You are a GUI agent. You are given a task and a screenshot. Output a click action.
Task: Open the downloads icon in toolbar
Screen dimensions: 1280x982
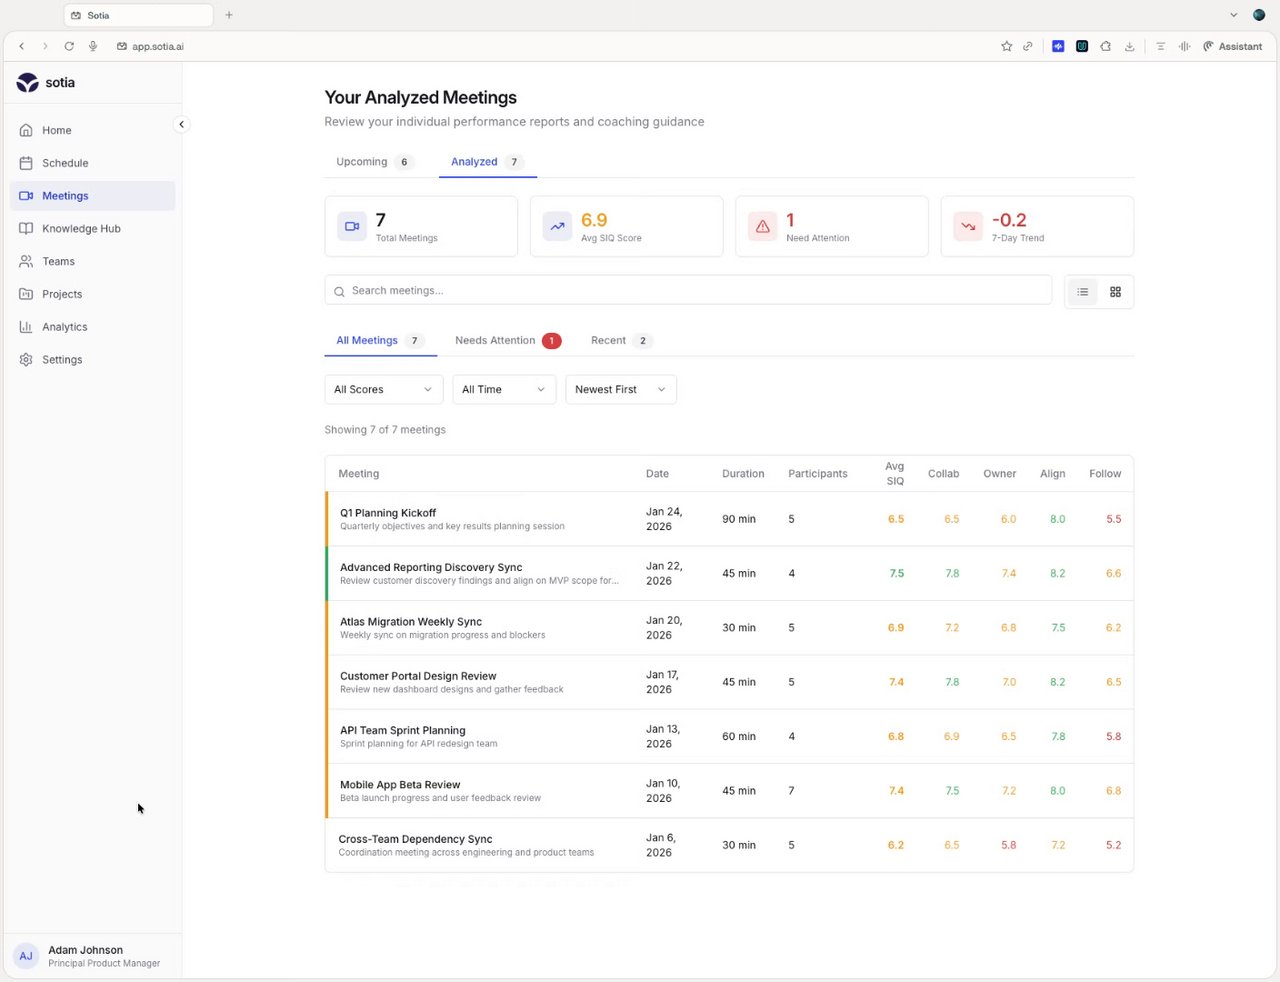pyautogui.click(x=1130, y=46)
